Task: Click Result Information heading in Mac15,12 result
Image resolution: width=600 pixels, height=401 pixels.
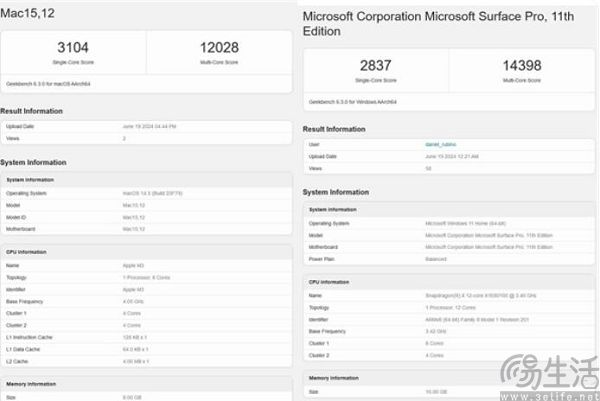Action: coord(31,111)
